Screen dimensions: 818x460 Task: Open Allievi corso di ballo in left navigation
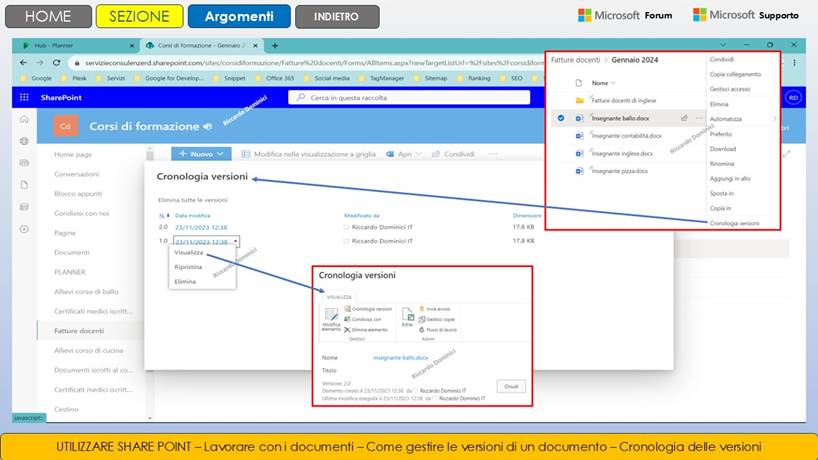[86, 292]
